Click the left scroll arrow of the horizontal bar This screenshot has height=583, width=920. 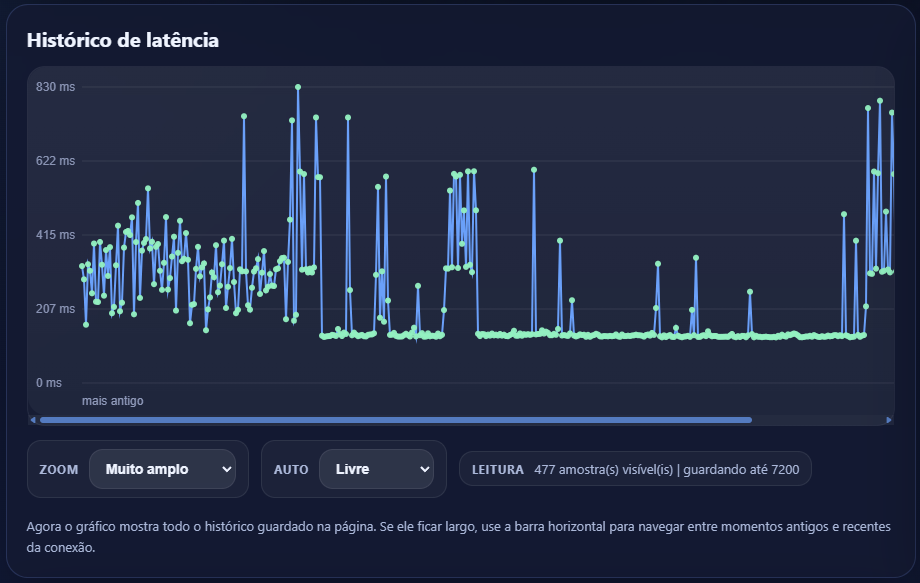[33, 418]
